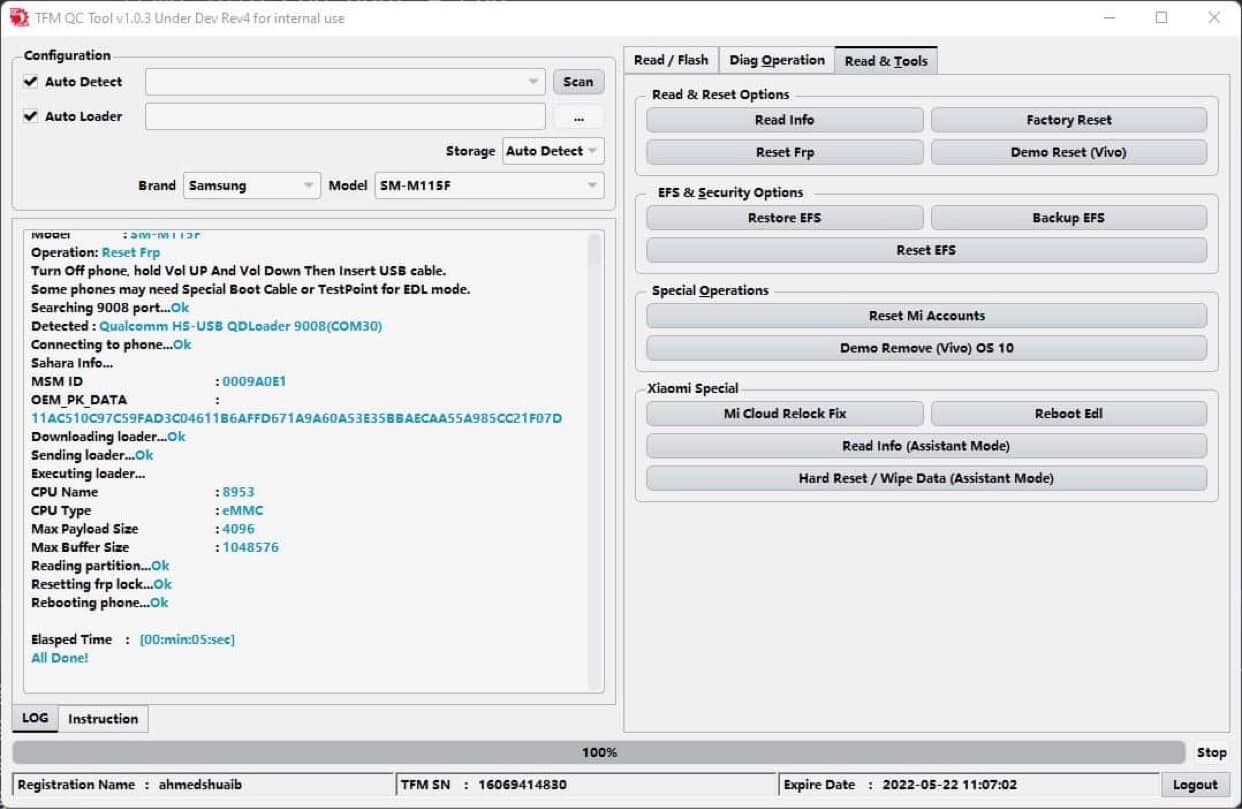Click the Reading partition...Ok line
The height and width of the screenshot is (809, 1242).
100,566
